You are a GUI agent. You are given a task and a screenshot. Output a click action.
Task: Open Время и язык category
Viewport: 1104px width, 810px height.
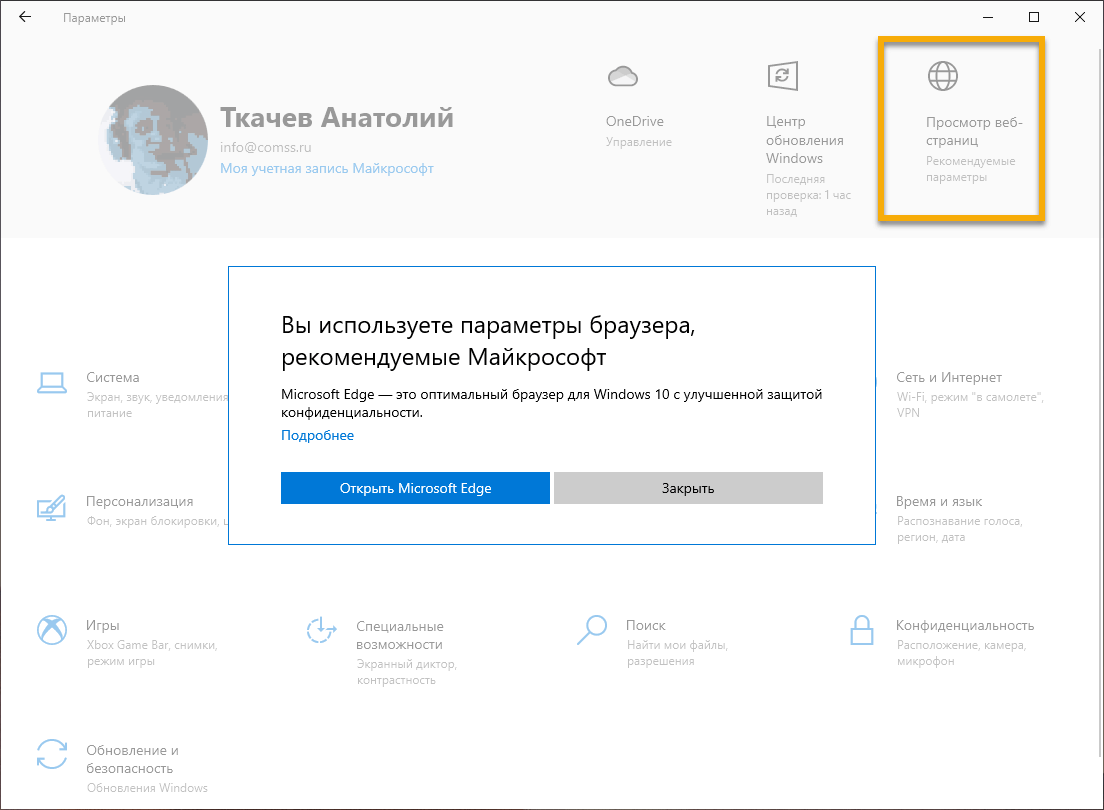point(939,501)
